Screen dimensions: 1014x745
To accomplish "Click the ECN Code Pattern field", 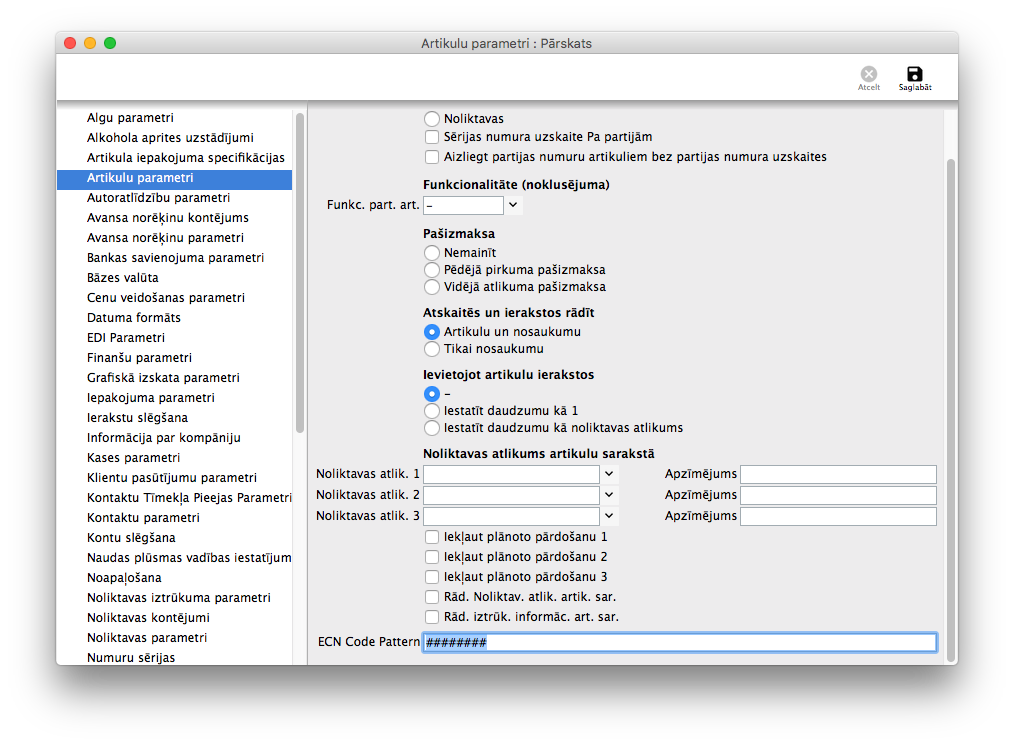I will point(680,642).
